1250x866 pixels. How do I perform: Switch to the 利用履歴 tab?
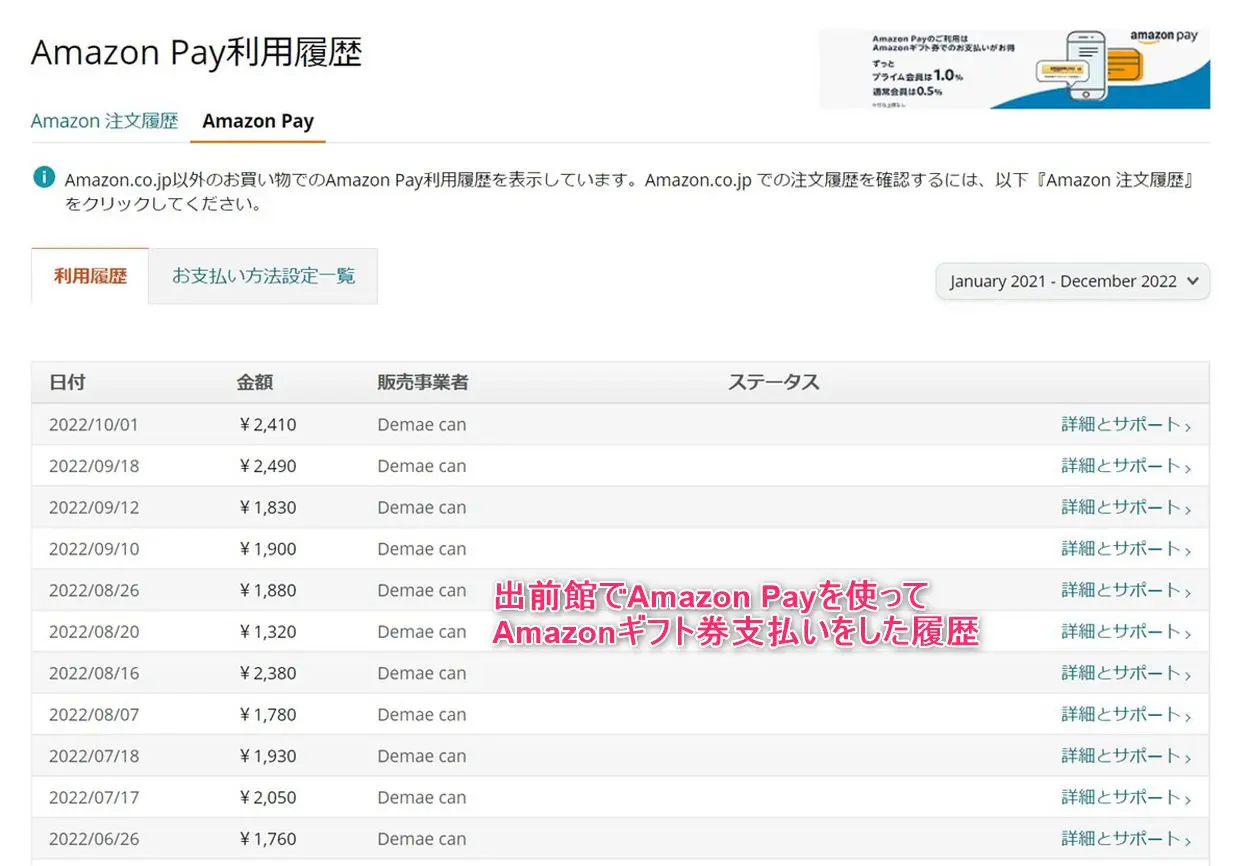tap(90, 276)
